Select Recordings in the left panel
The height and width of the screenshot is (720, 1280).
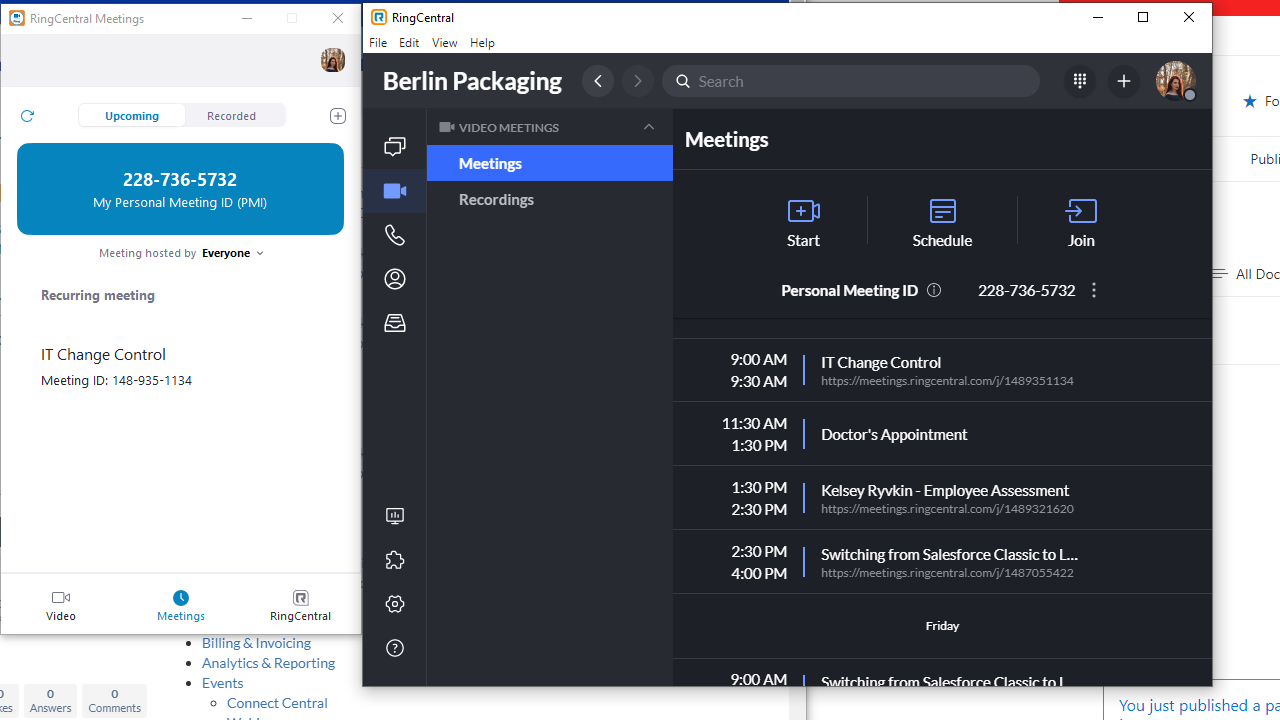pyautogui.click(x=550, y=199)
